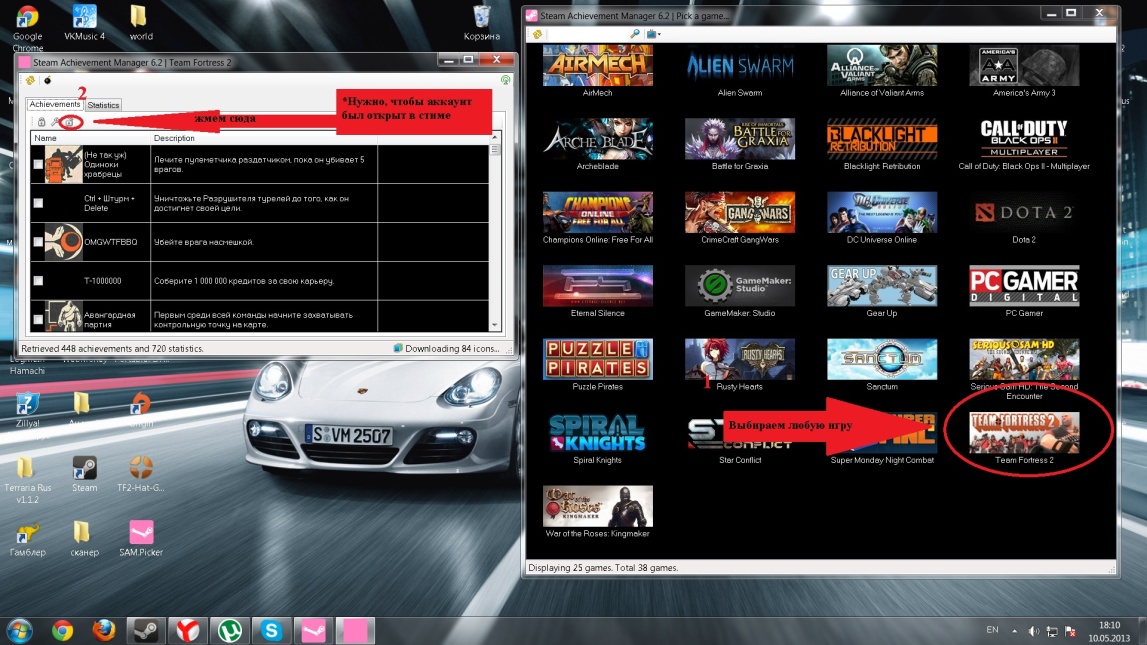Screen dimensions: 1147x645
Task: Select DC Universe Online game tile
Action: (881, 212)
